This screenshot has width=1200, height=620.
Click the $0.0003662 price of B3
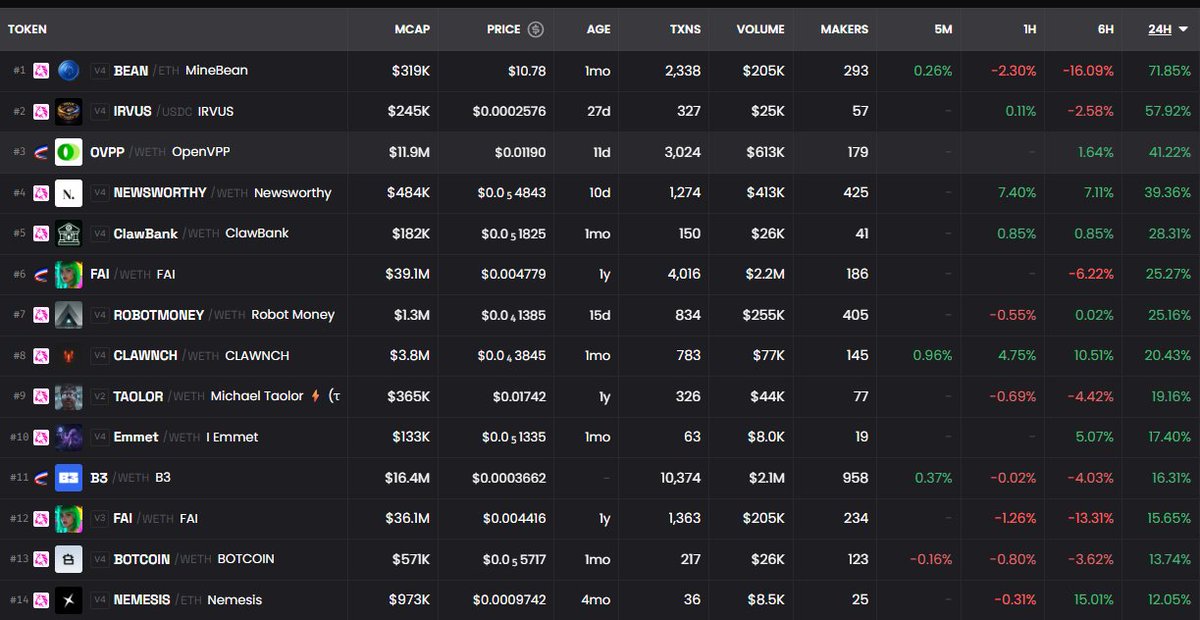509,478
